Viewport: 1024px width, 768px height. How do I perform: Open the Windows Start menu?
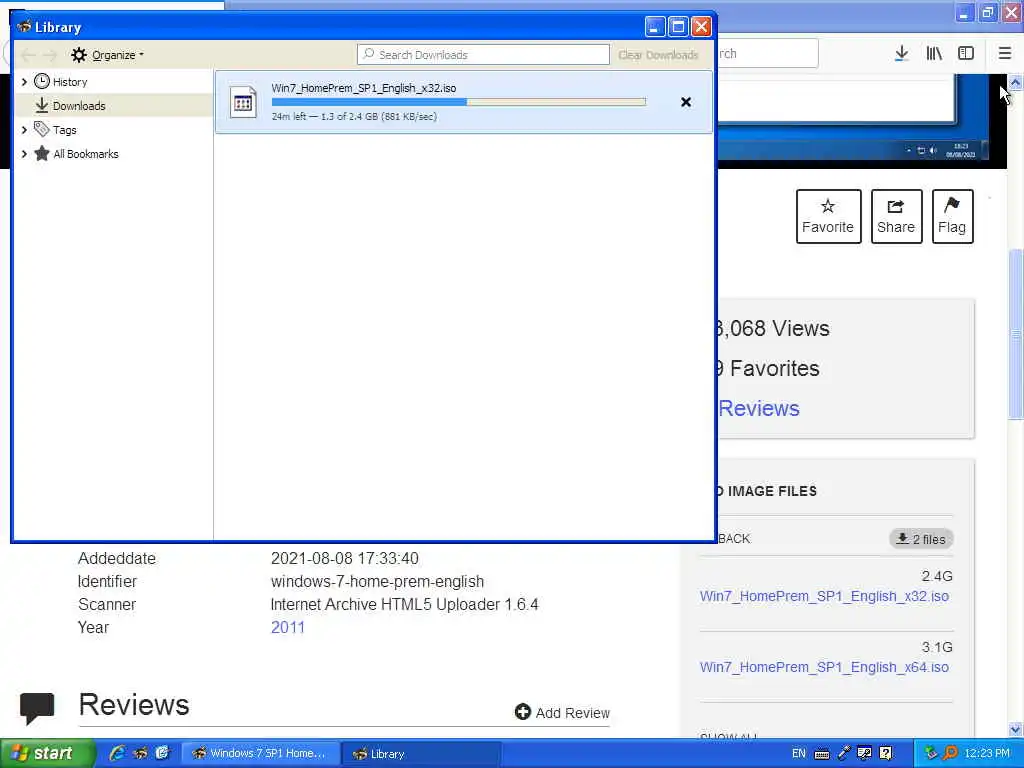click(x=47, y=754)
